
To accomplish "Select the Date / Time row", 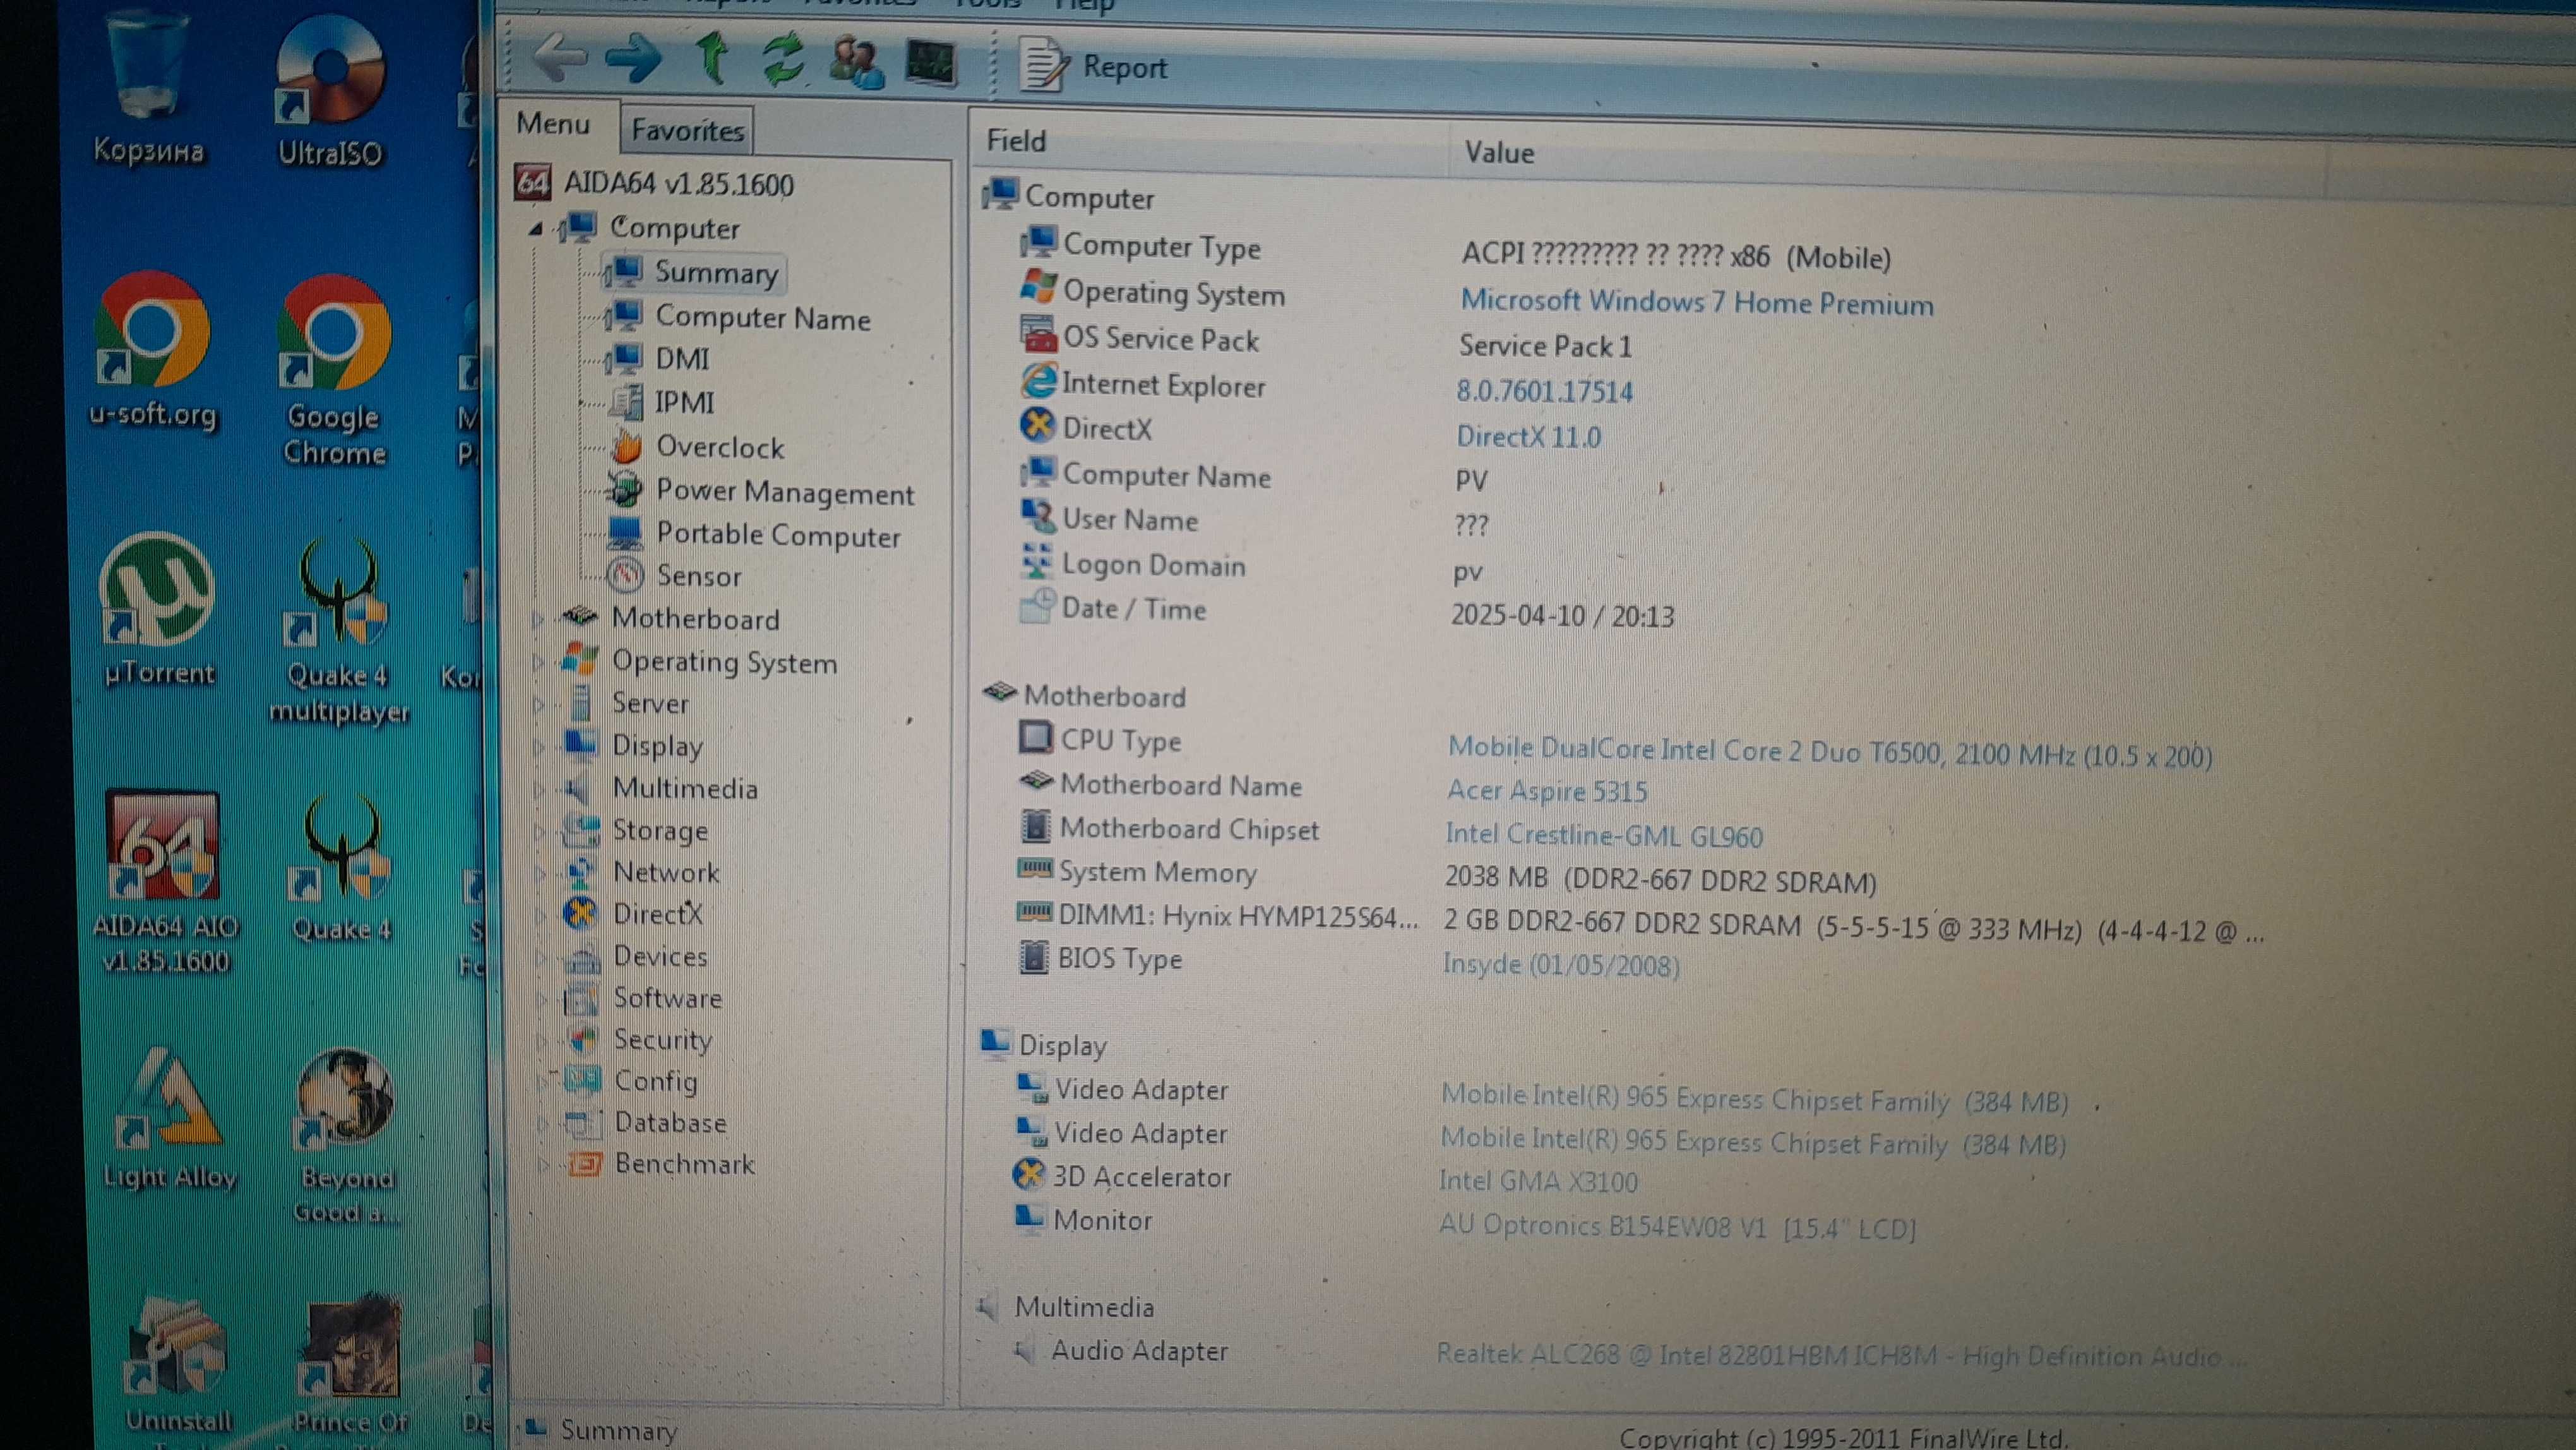I will click(1346, 612).
